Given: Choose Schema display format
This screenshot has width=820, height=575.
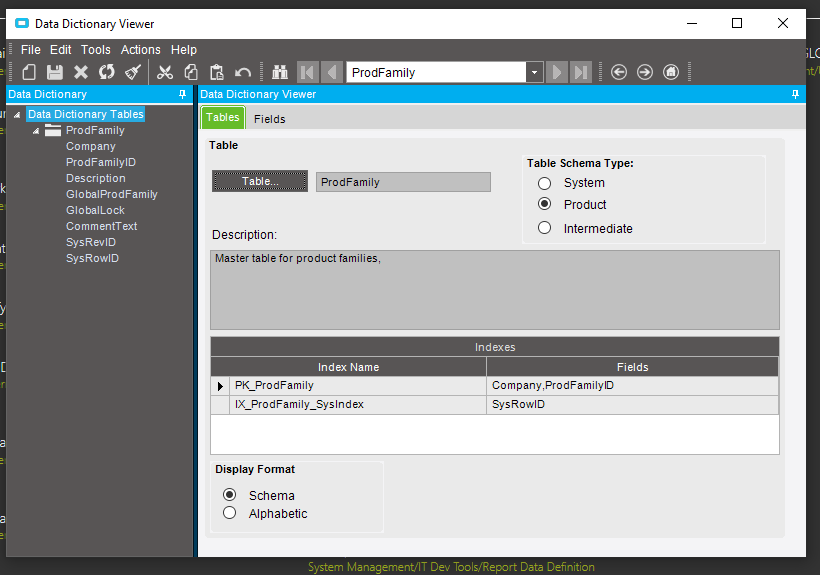Looking at the screenshot, I should pyautogui.click(x=229, y=494).
